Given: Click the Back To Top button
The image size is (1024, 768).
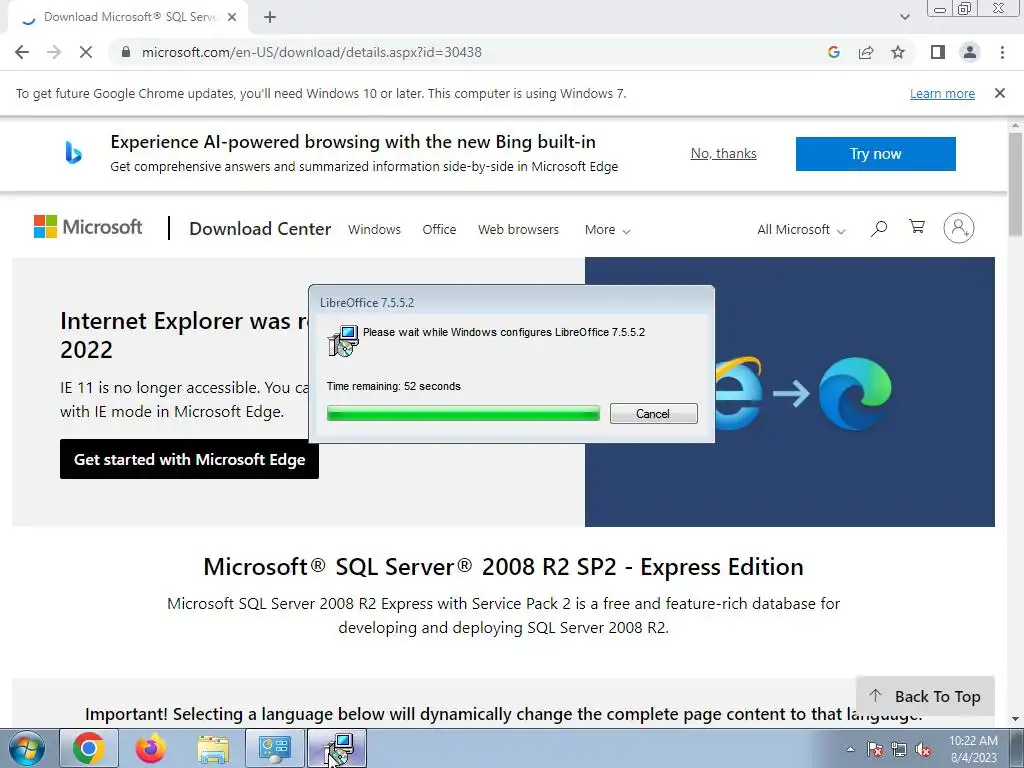Looking at the screenshot, I should pyautogui.click(x=925, y=697).
